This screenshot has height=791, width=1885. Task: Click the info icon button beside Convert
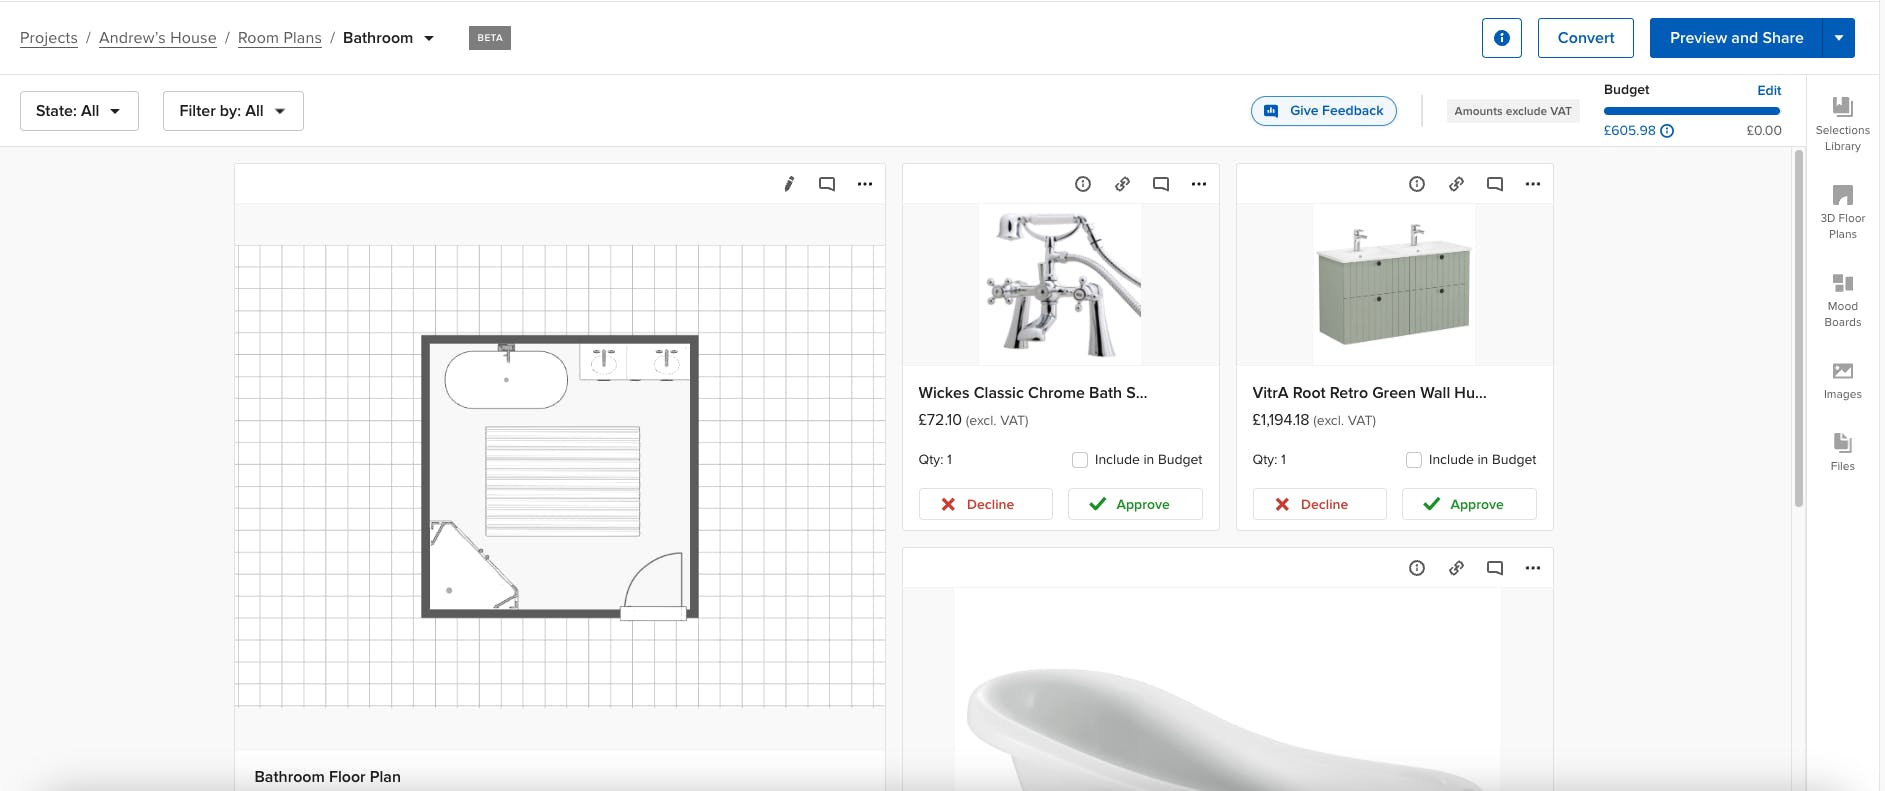[1501, 38]
